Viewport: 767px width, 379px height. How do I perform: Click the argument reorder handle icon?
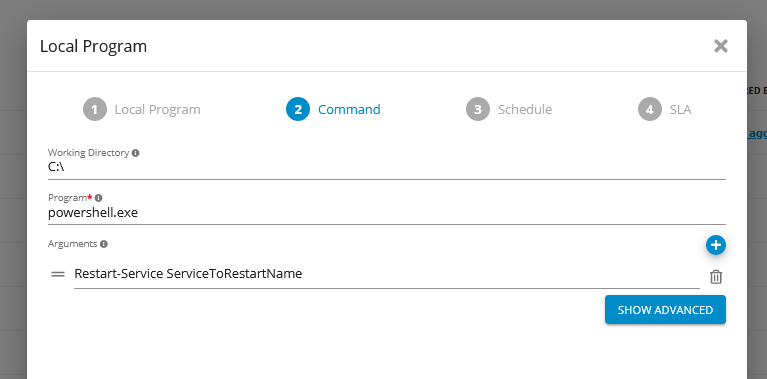[58, 274]
